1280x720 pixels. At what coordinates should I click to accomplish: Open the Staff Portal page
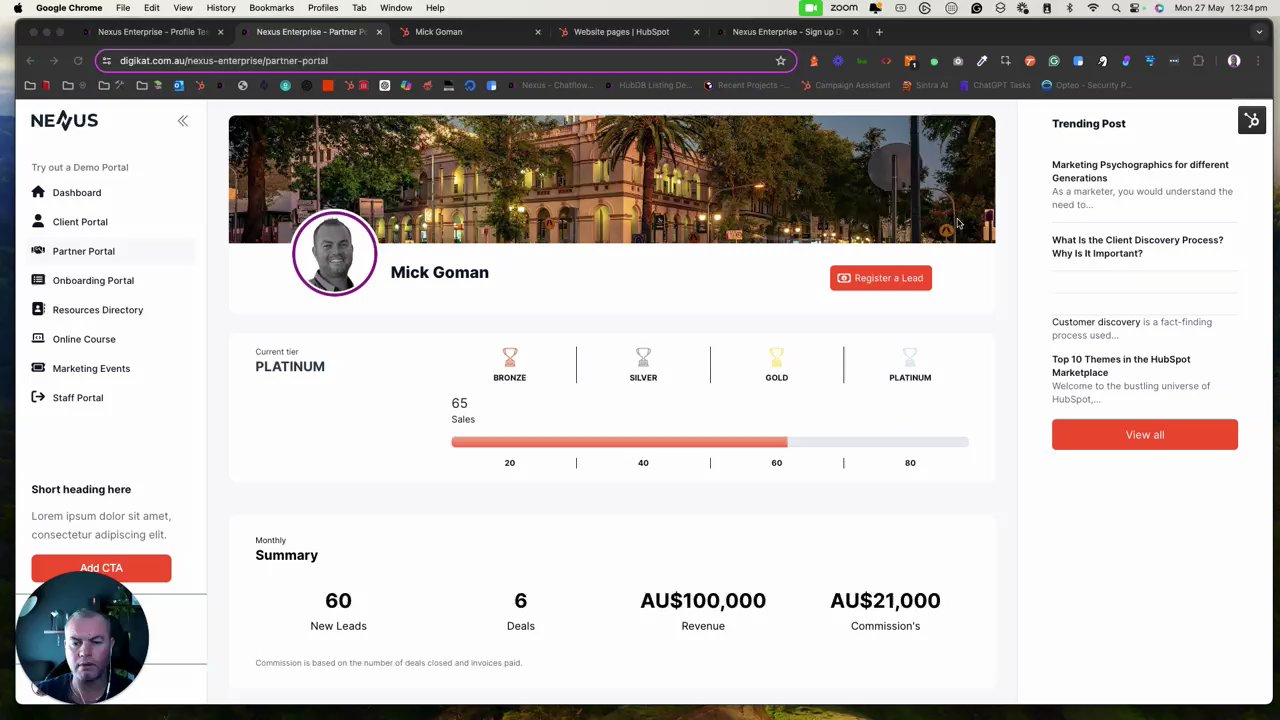[x=78, y=398]
